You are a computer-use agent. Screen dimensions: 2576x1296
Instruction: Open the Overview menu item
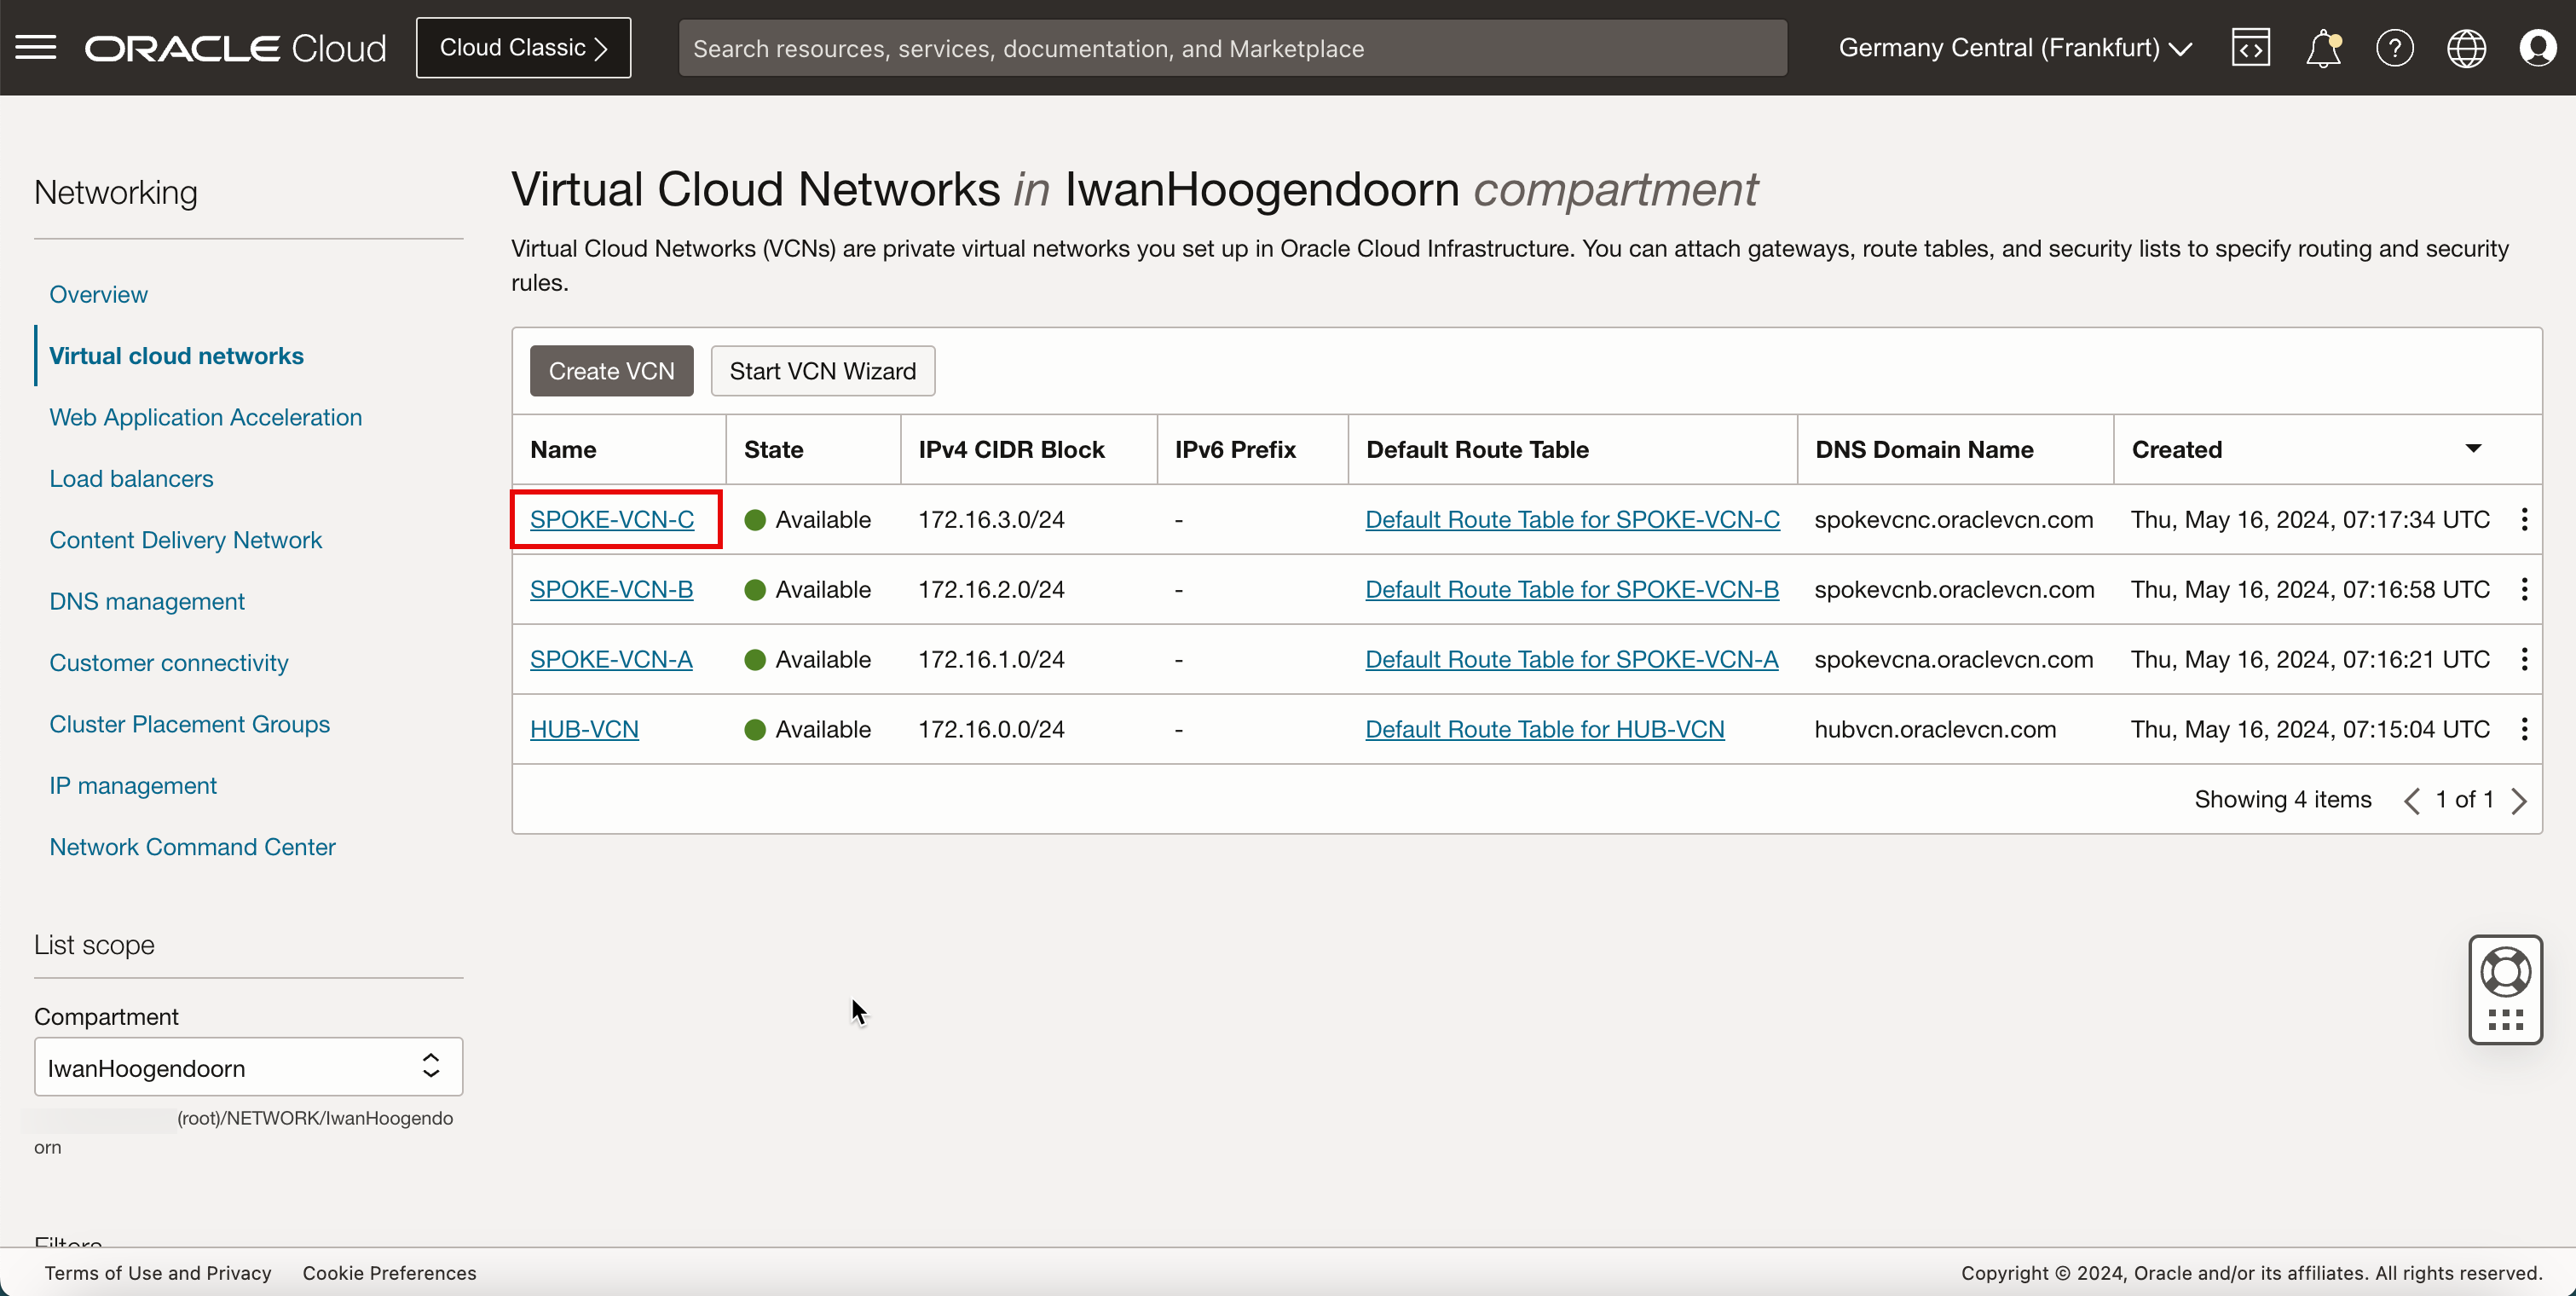coord(99,292)
